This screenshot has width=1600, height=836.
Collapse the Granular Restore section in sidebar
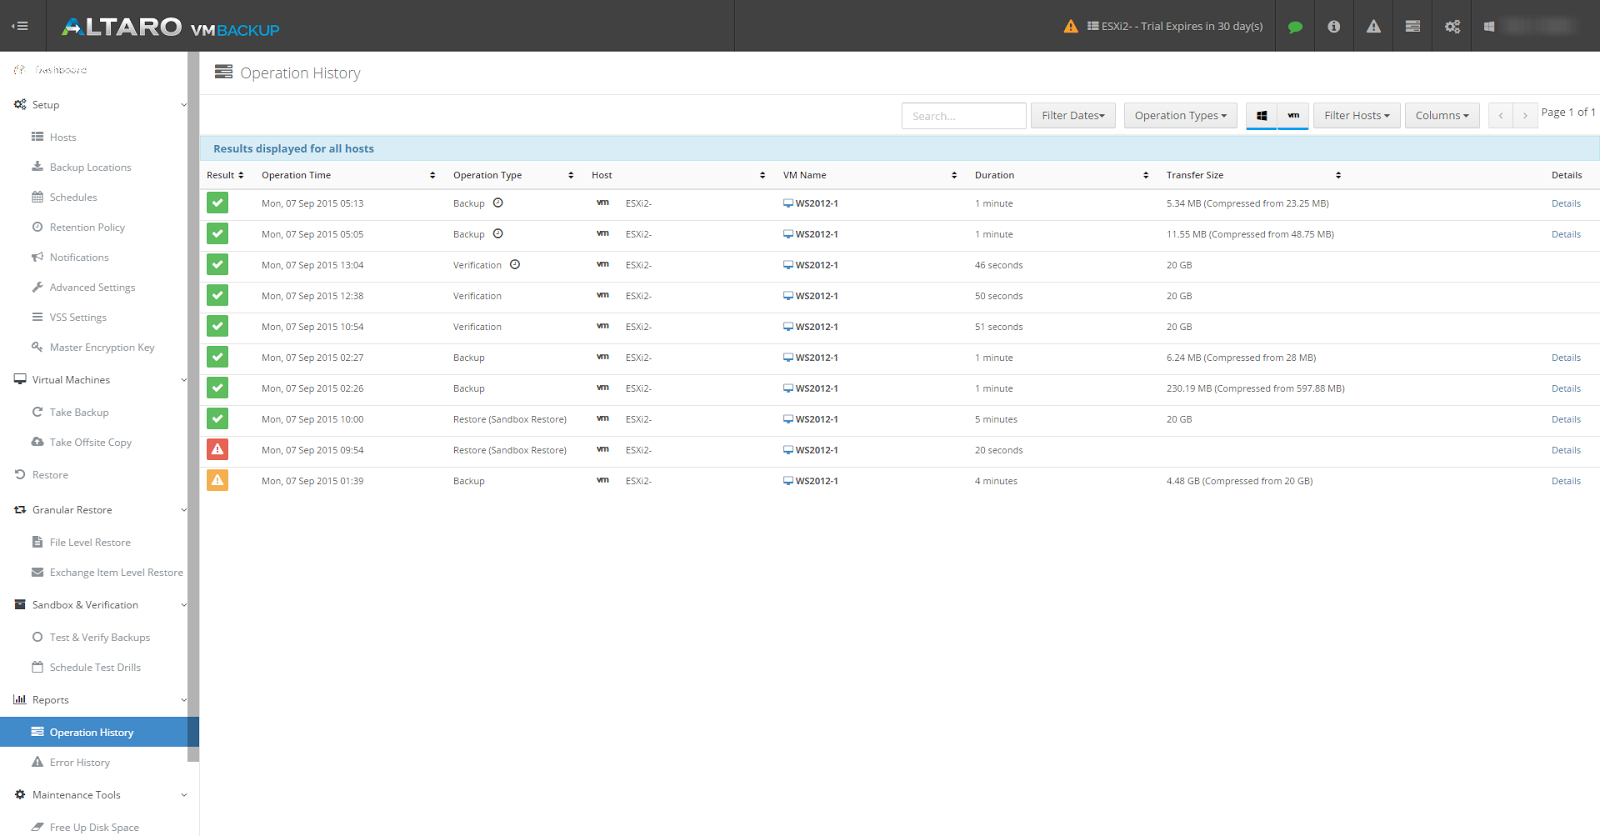183,510
